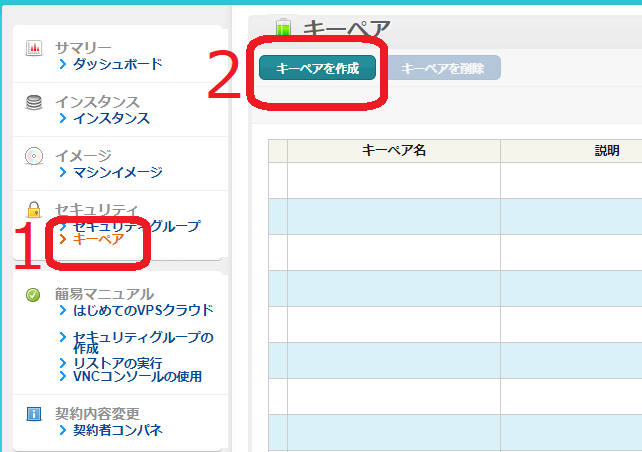Click the Security padlock icon

34,209
